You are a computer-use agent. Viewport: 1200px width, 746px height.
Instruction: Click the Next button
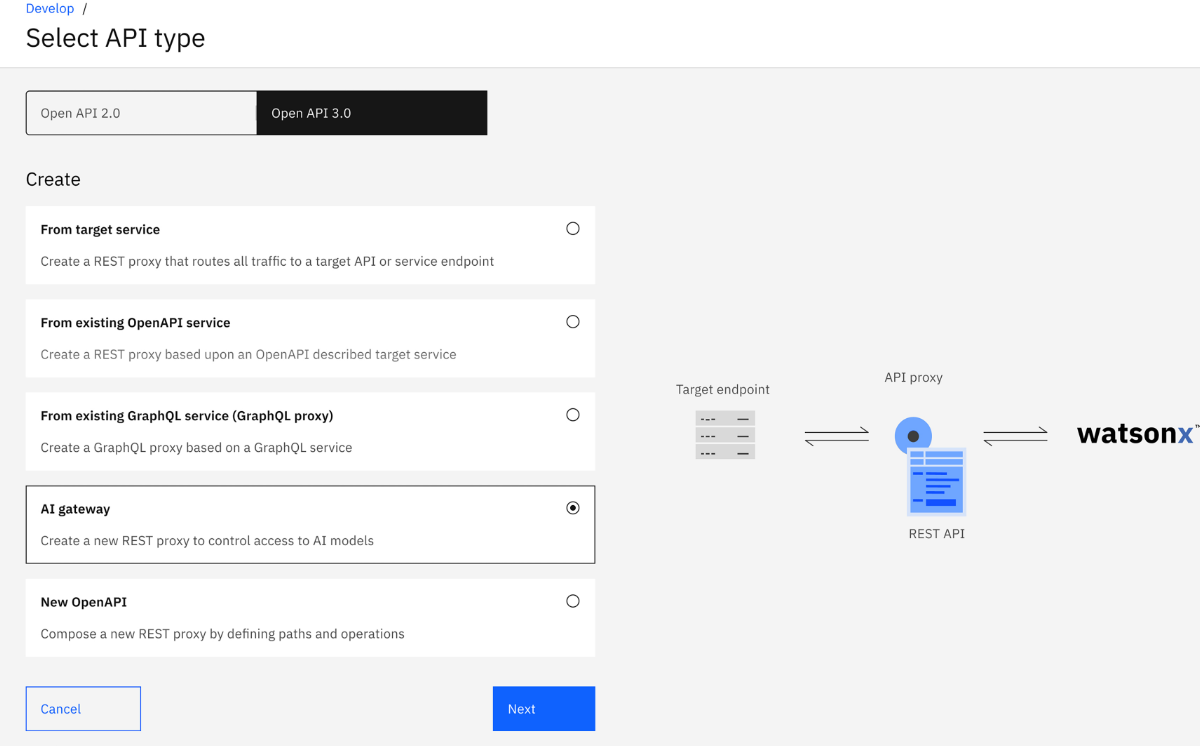pyautogui.click(x=544, y=709)
